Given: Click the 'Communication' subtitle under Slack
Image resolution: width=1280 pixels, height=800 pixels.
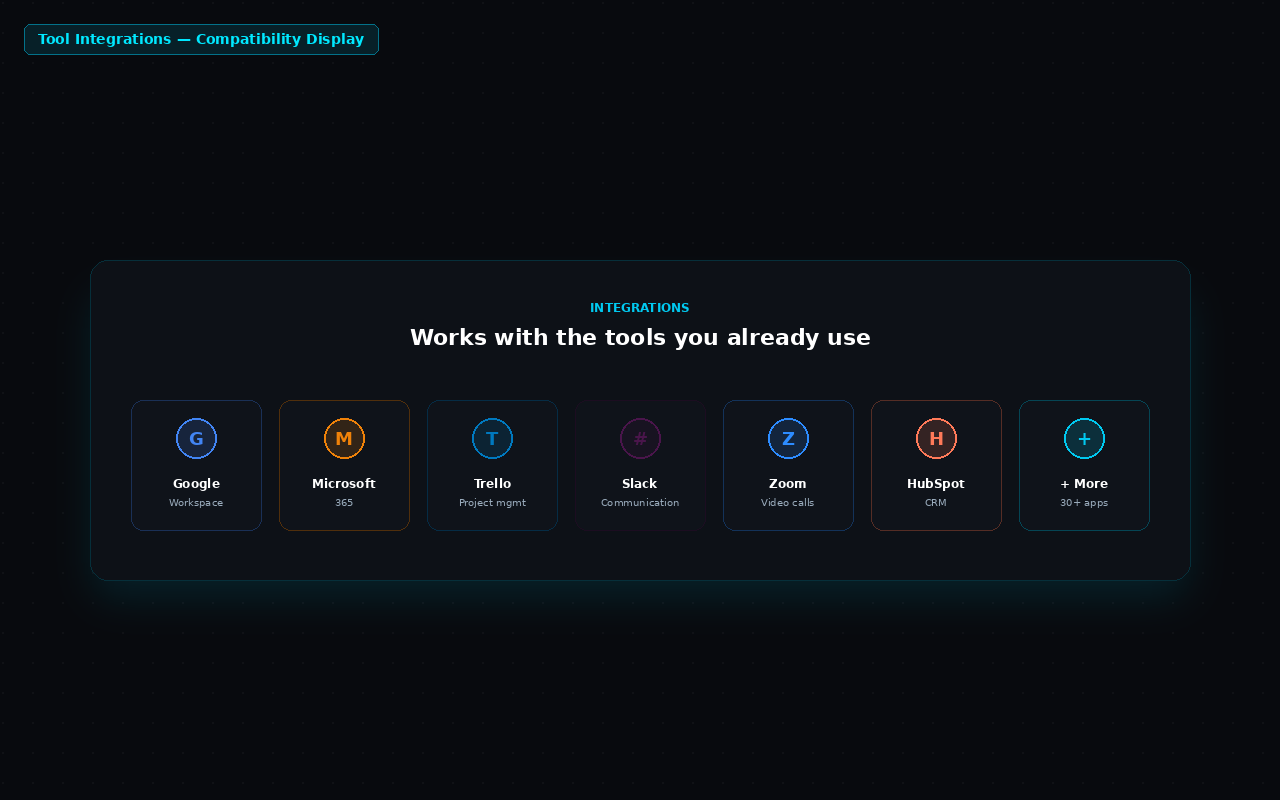Looking at the screenshot, I should pyautogui.click(x=640, y=503).
